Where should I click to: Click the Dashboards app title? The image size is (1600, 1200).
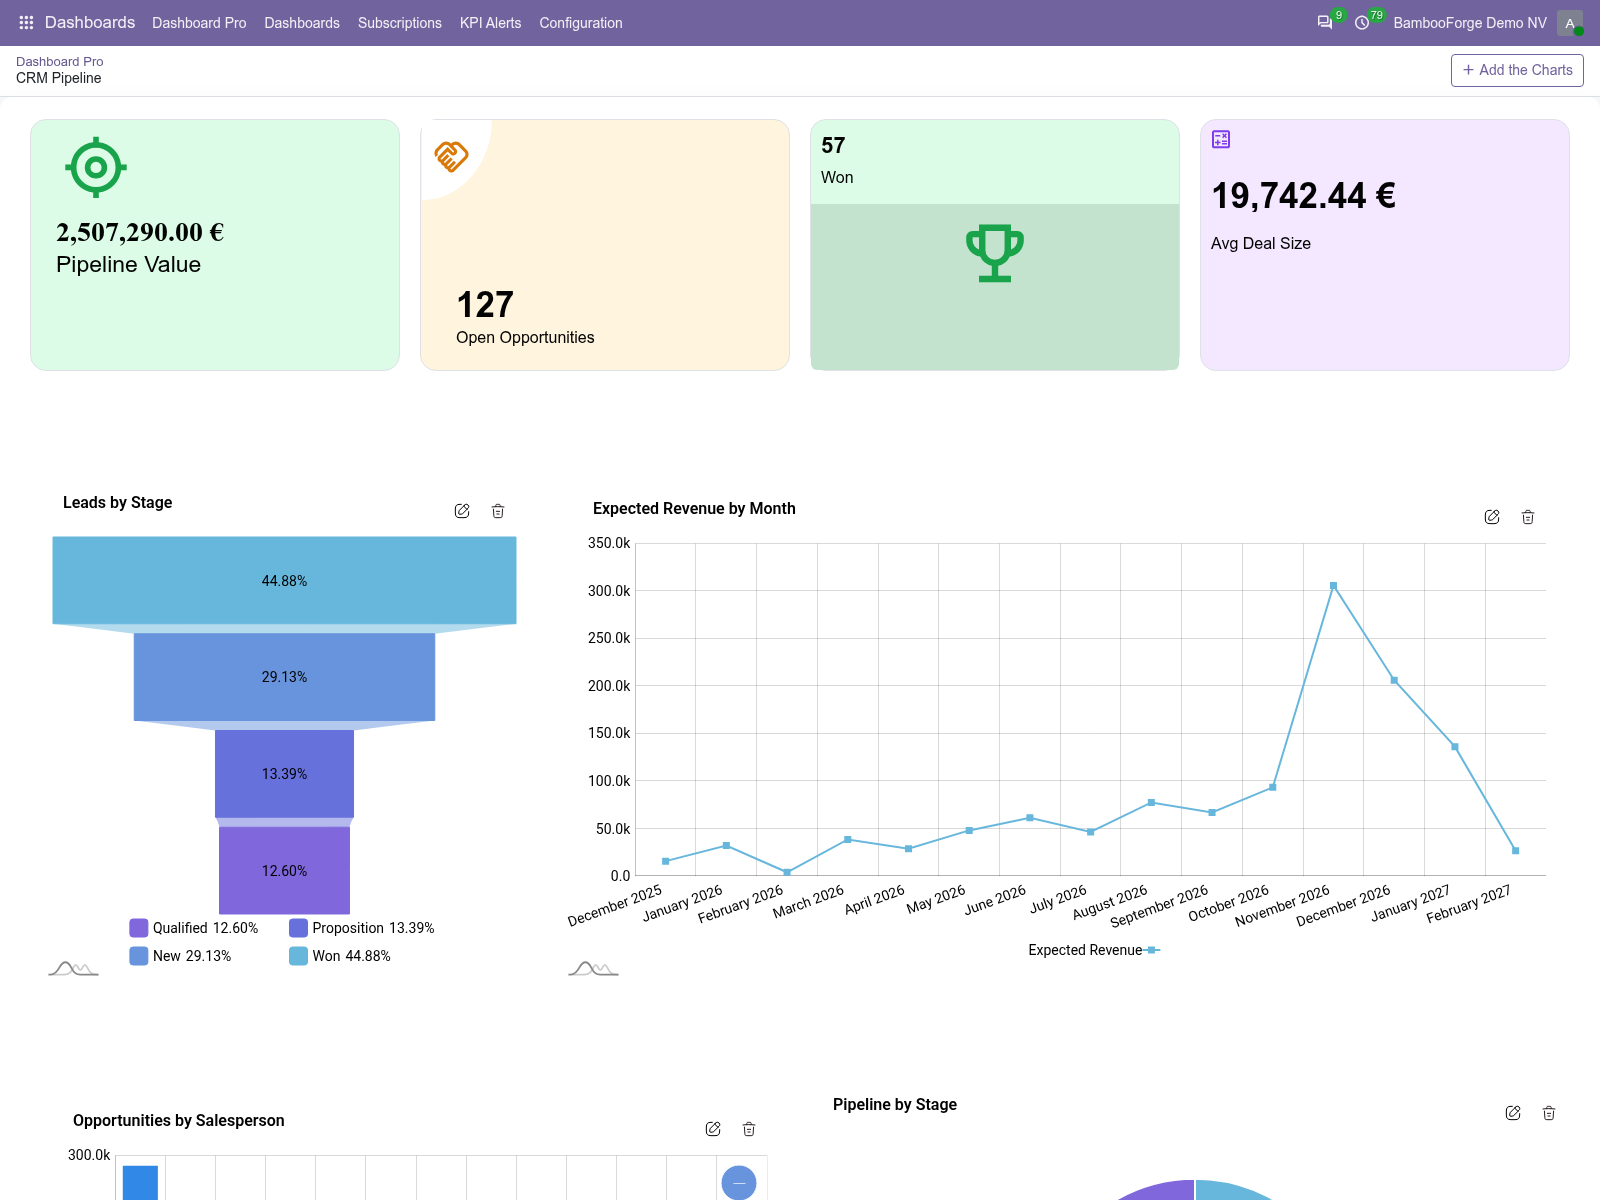(90, 22)
